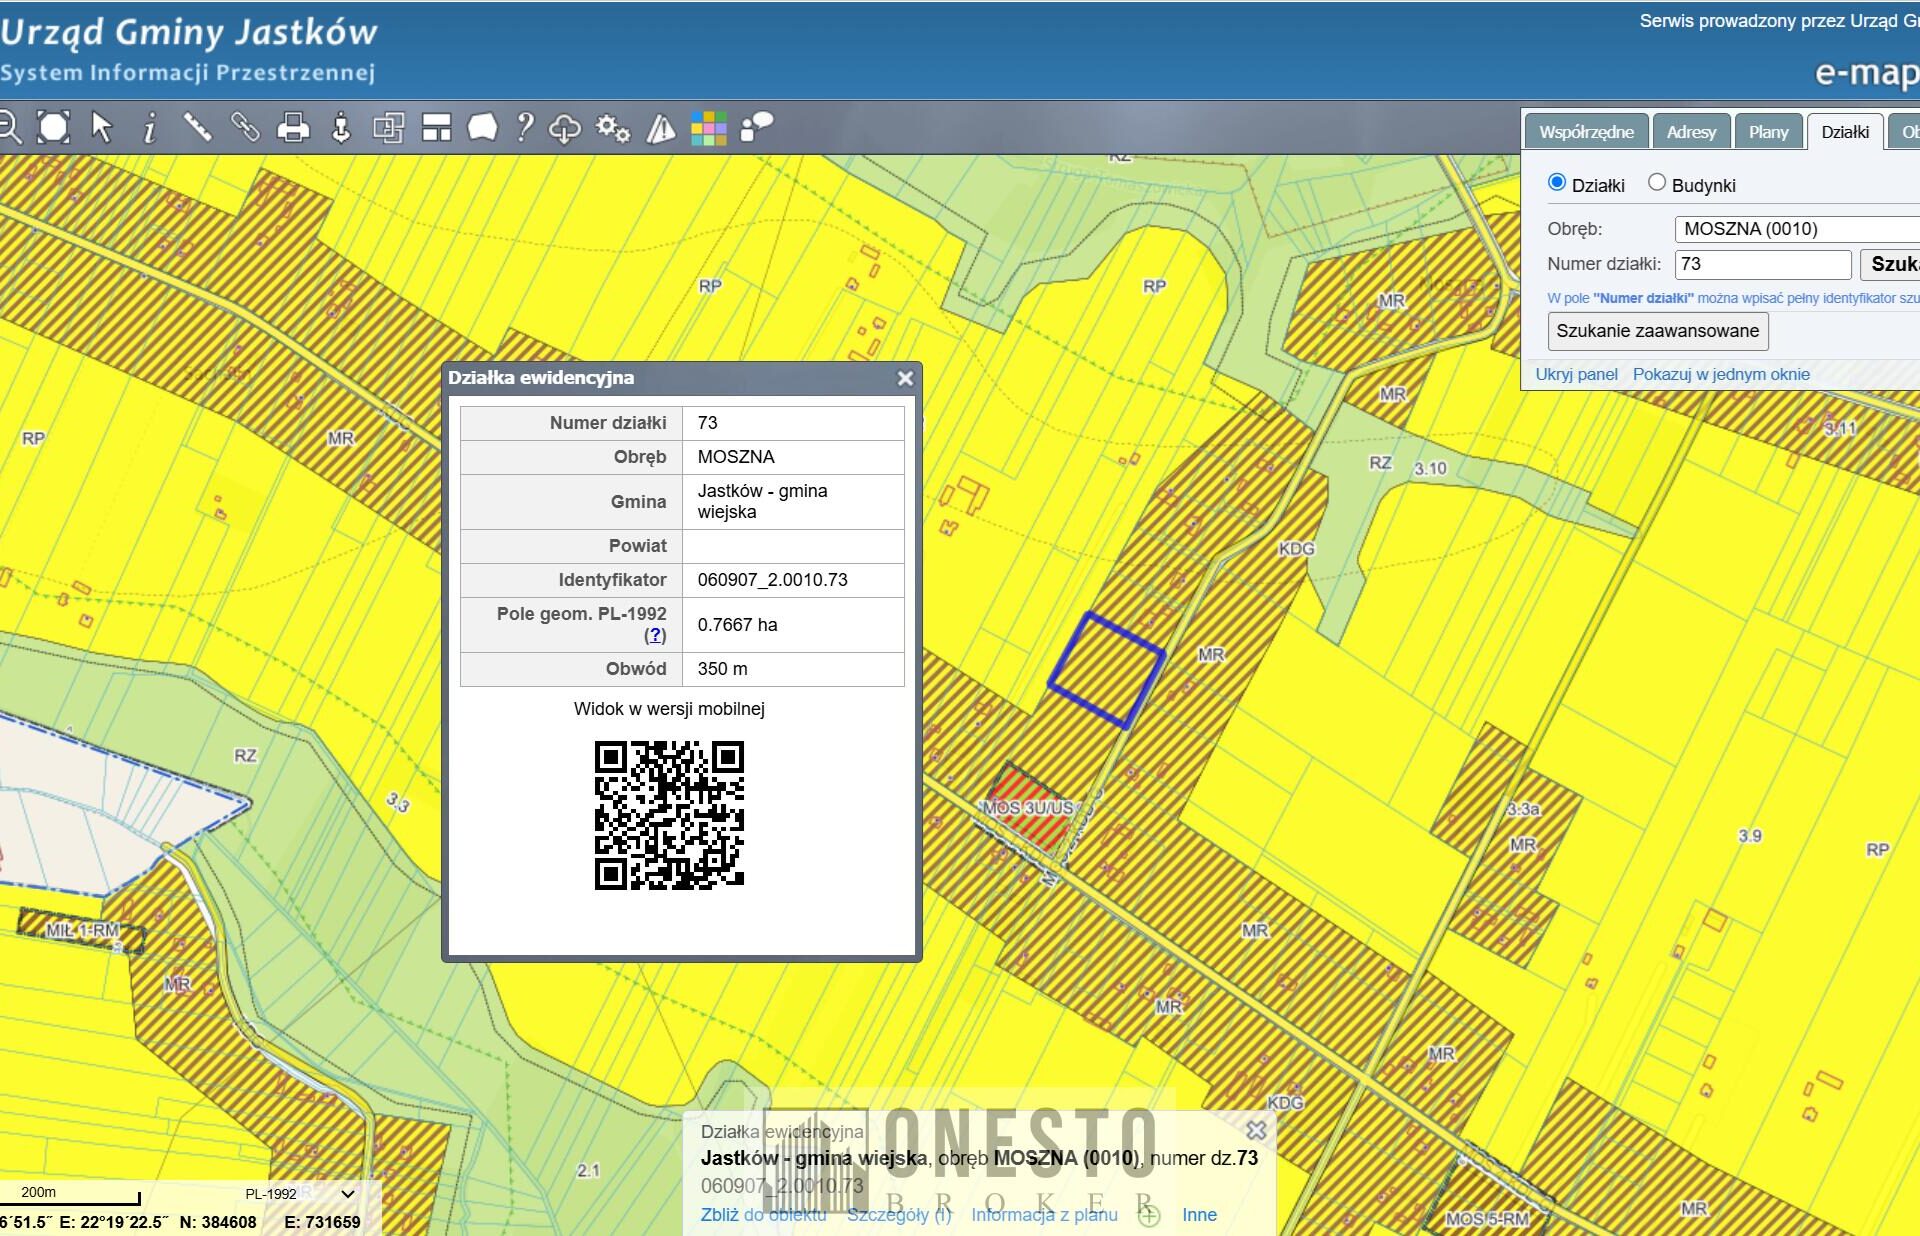Open the Obręb MOSZNA (0010) dropdown

pos(1796,229)
